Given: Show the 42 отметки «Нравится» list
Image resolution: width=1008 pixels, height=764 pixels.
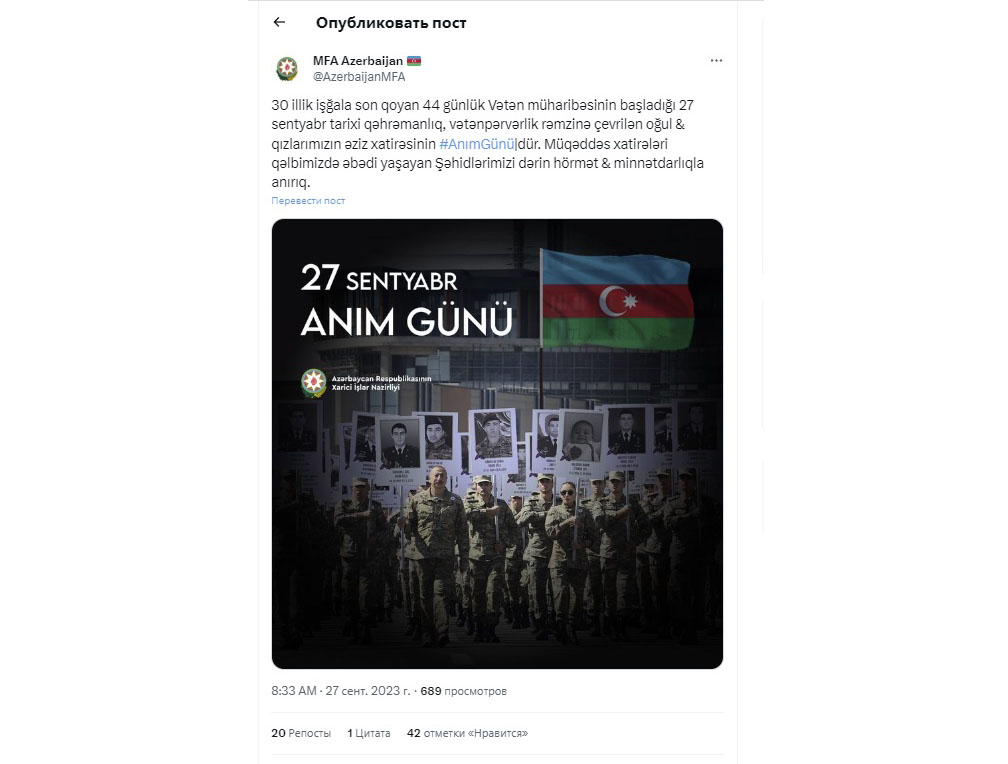Looking at the screenshot, I should point(467,733).
